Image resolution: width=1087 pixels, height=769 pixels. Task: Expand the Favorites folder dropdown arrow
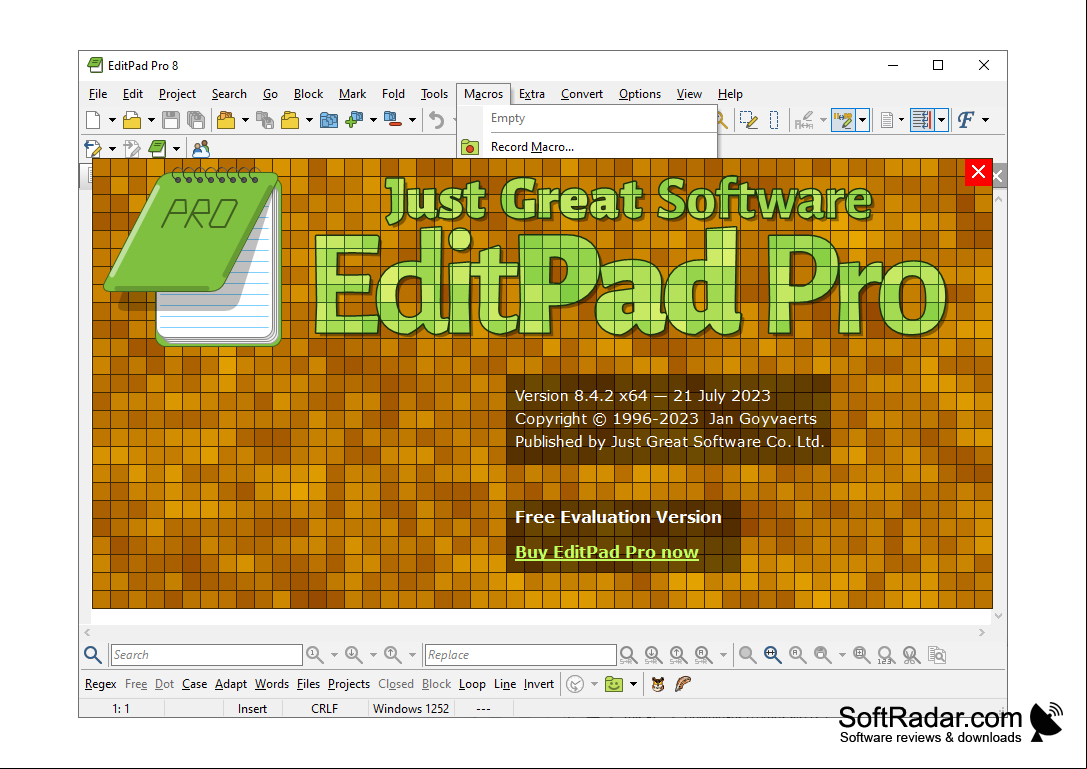(x=634, y=684)
